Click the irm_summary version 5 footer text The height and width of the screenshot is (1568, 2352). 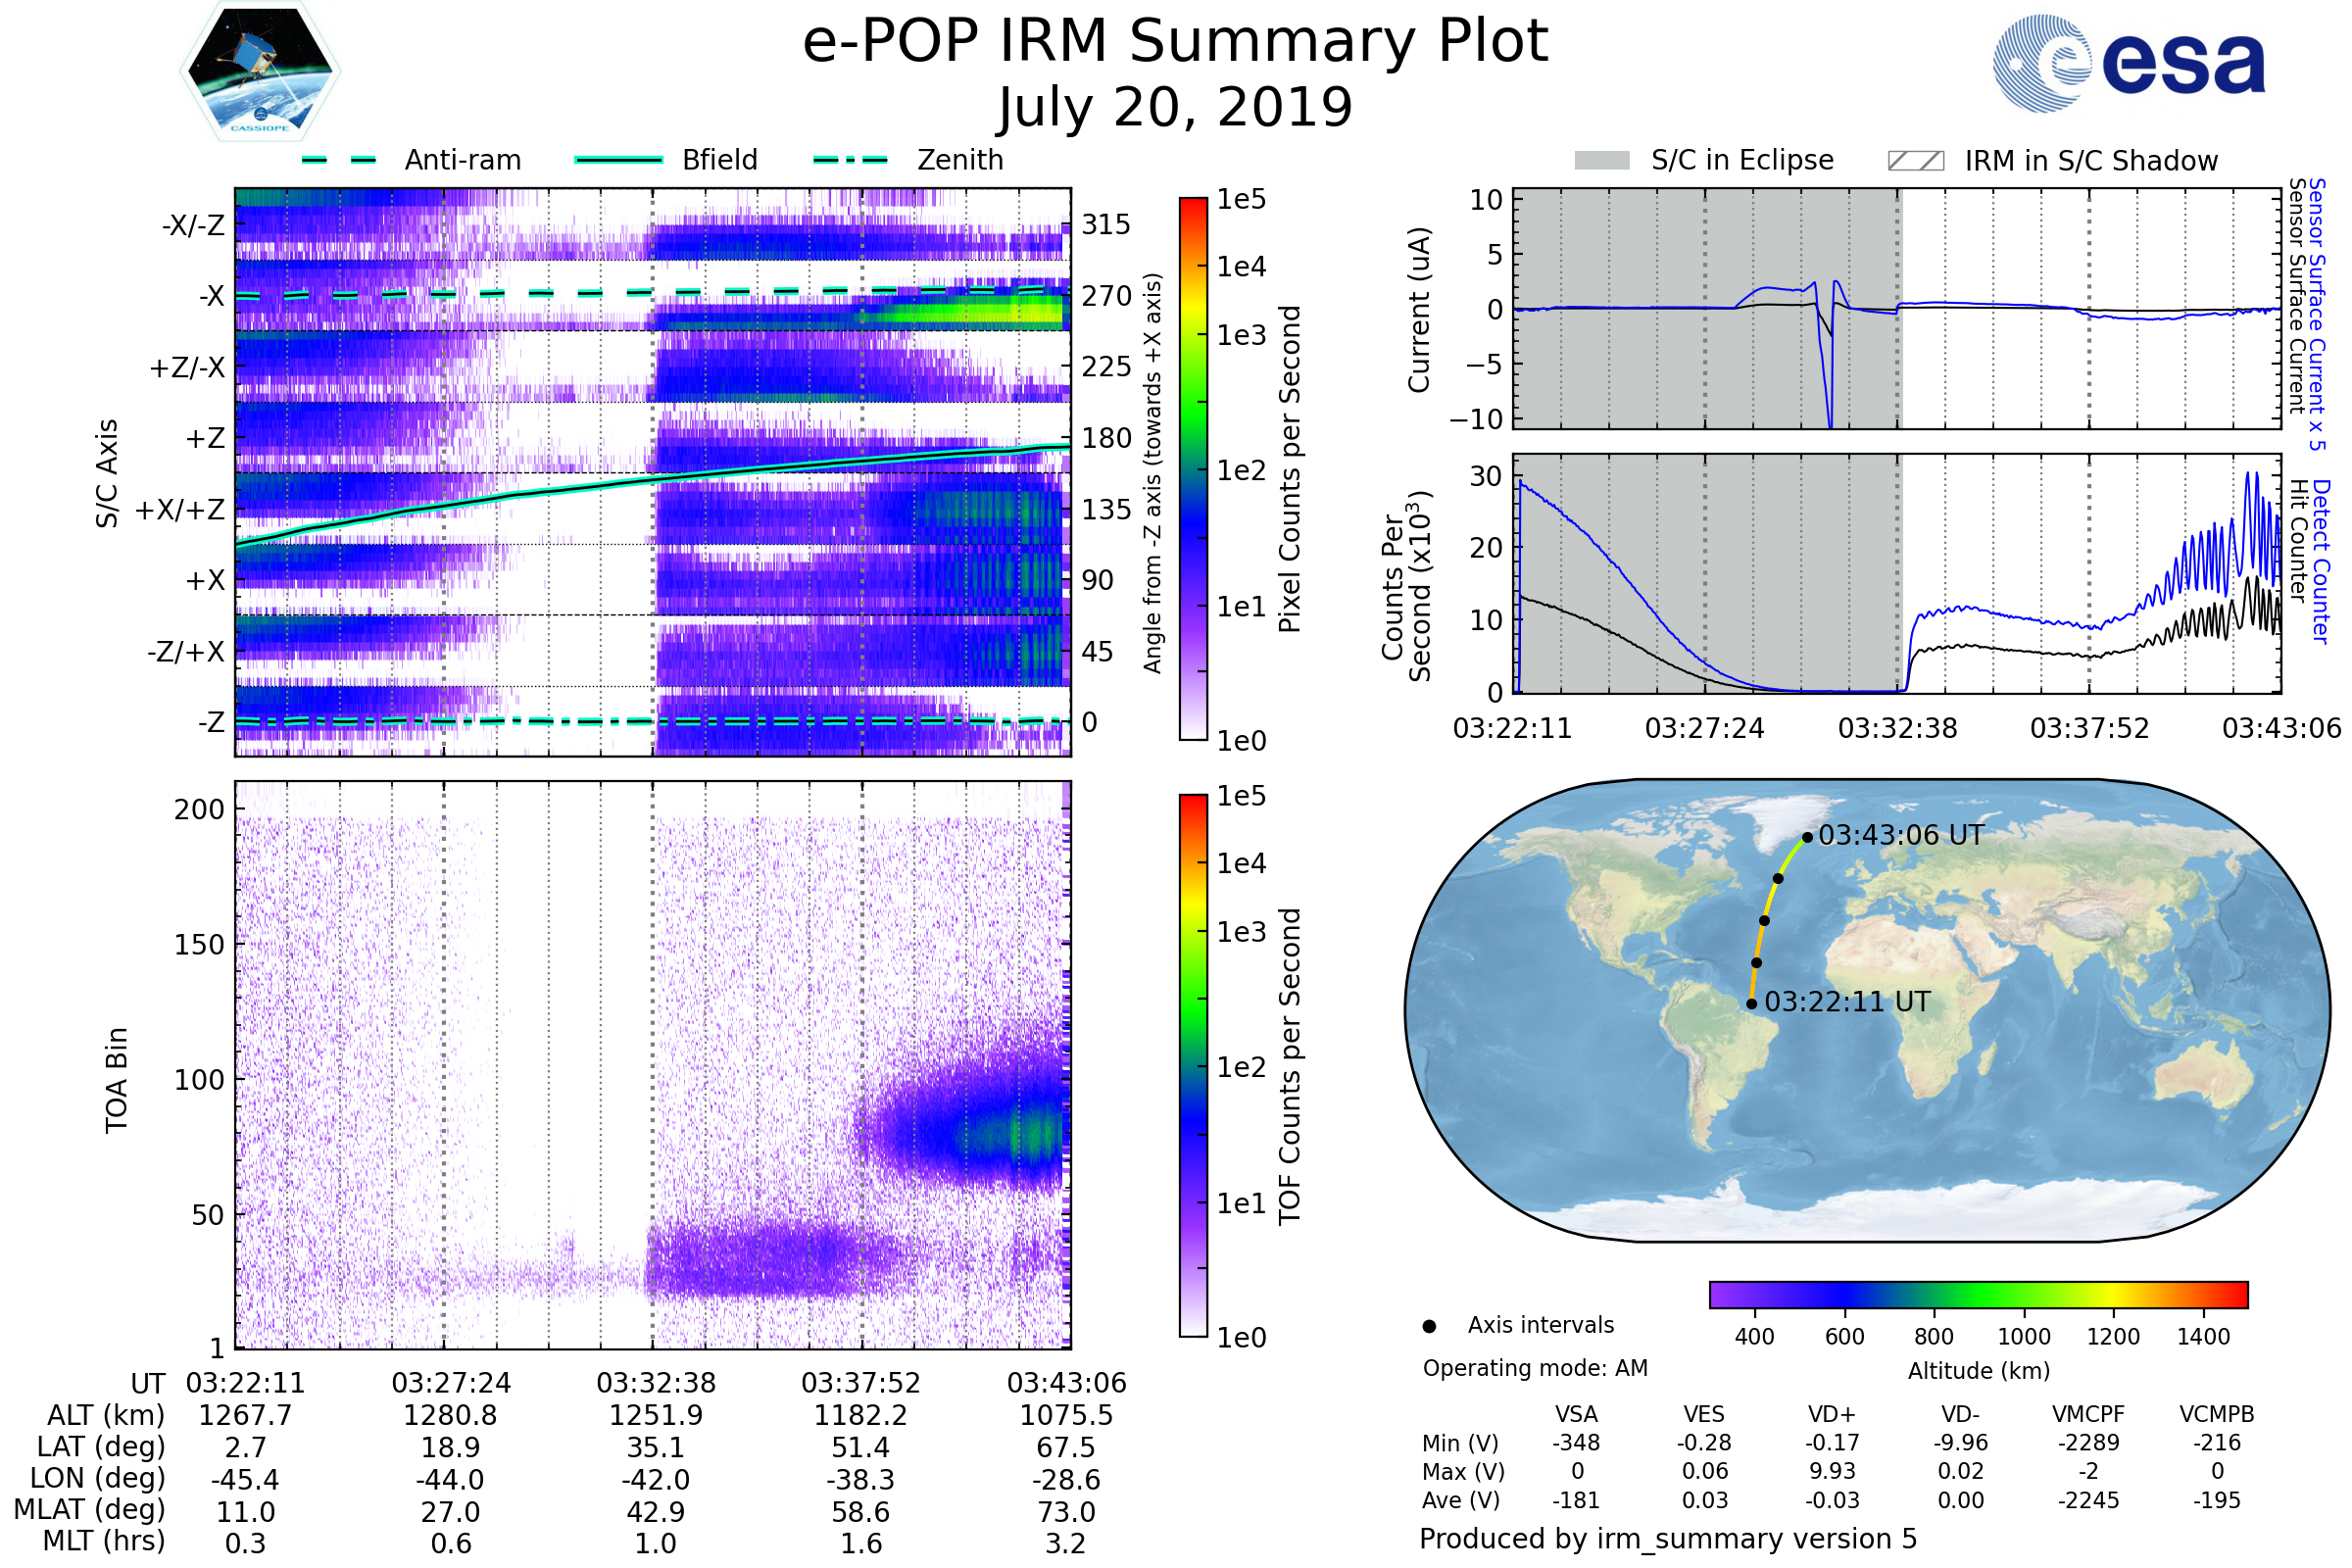point(1668,1538)
